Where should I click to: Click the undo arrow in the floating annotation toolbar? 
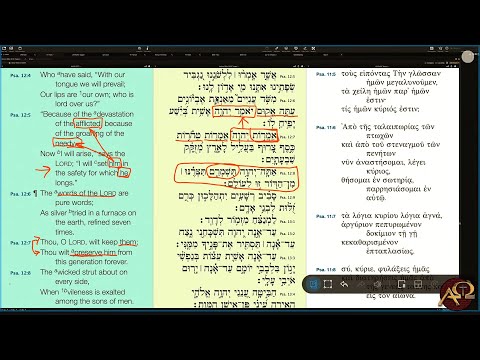[x=344, y=284]
